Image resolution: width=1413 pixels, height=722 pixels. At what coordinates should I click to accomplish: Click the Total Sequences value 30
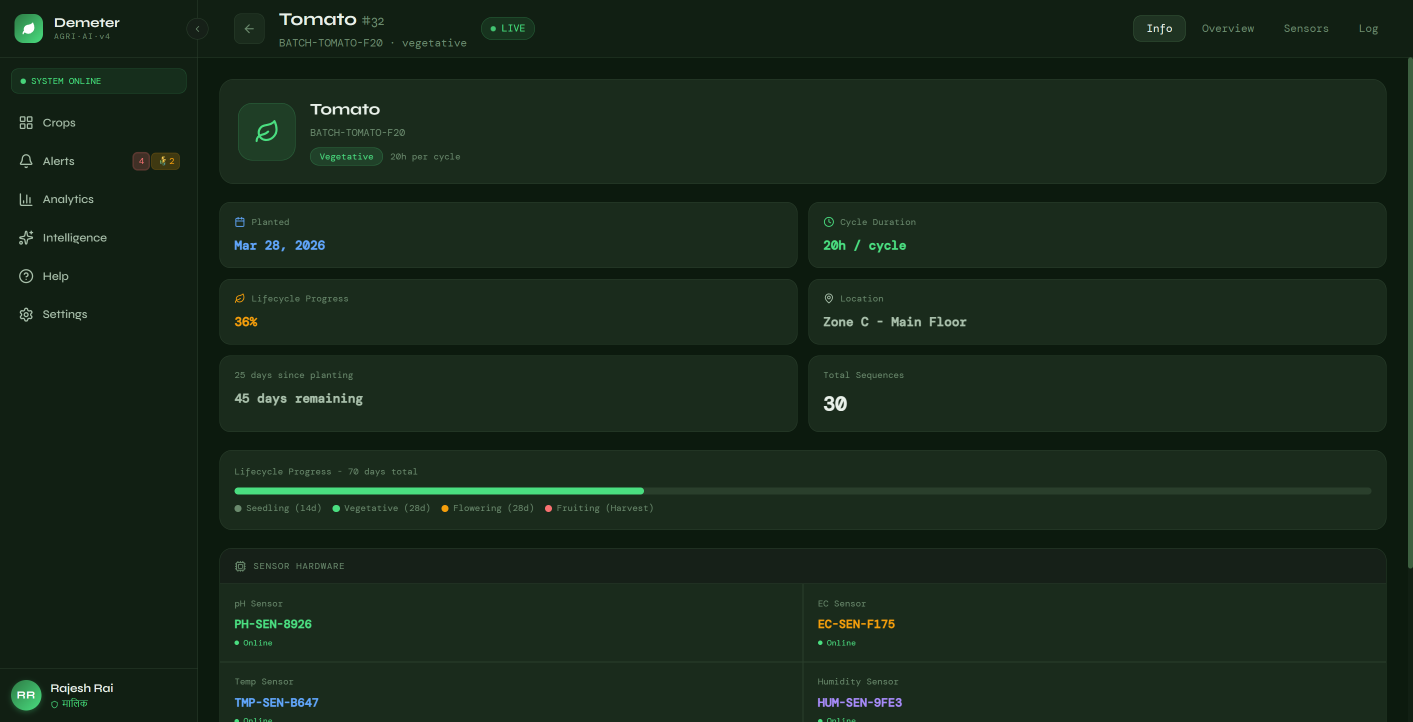click(835, 404)
